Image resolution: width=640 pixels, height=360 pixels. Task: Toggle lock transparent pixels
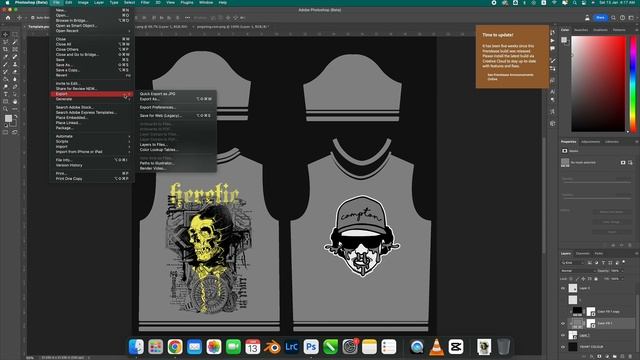point(571,279)
